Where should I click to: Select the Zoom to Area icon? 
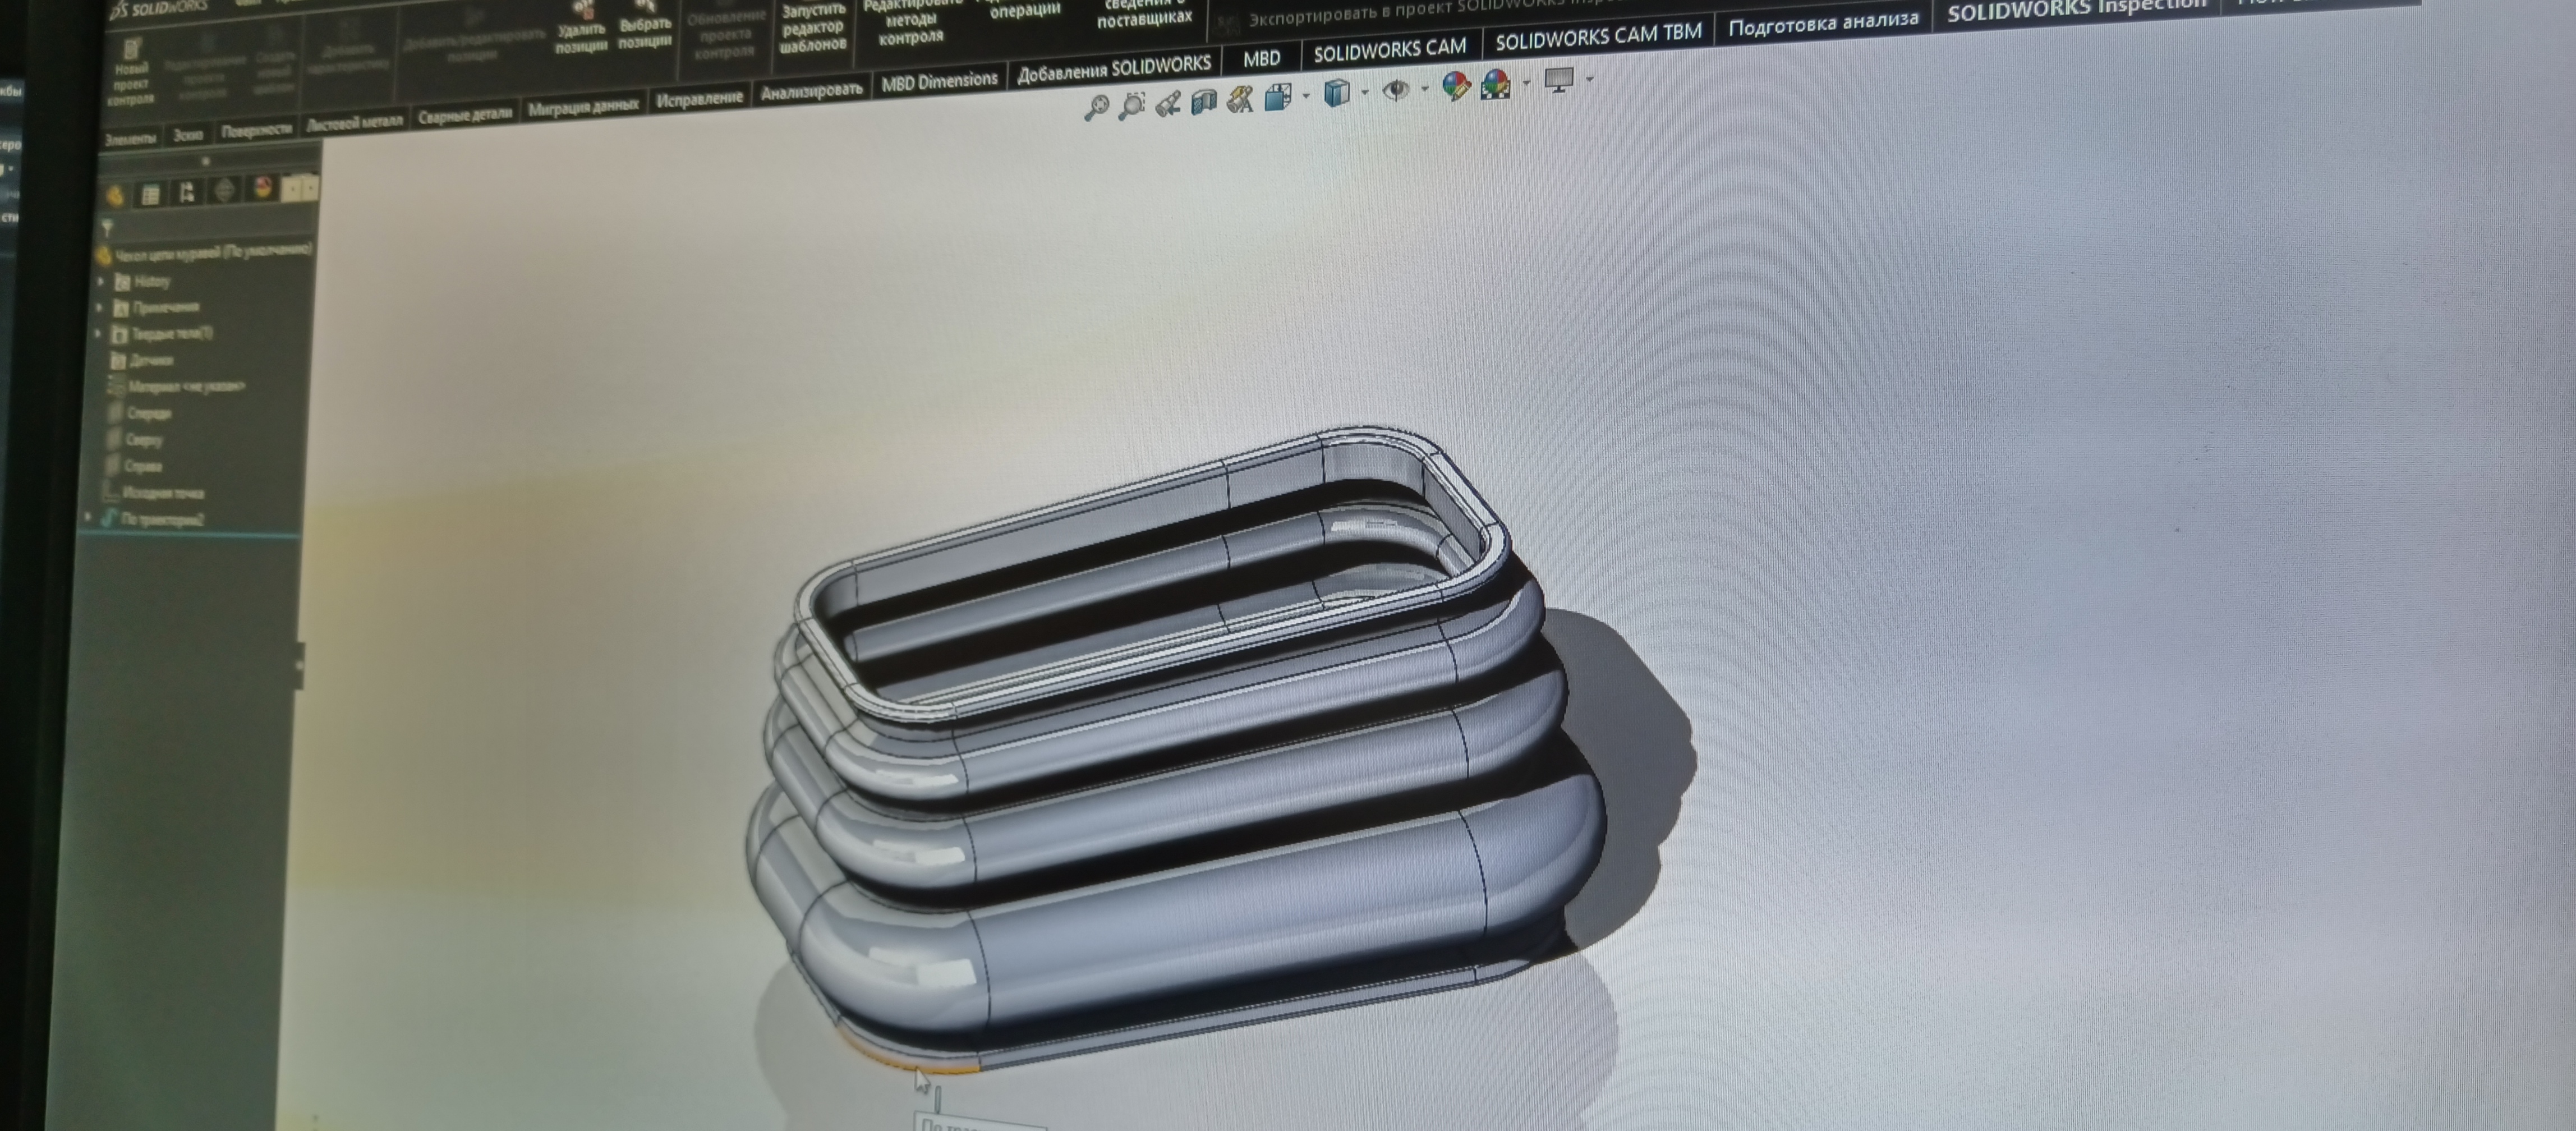click(1131, 105)
